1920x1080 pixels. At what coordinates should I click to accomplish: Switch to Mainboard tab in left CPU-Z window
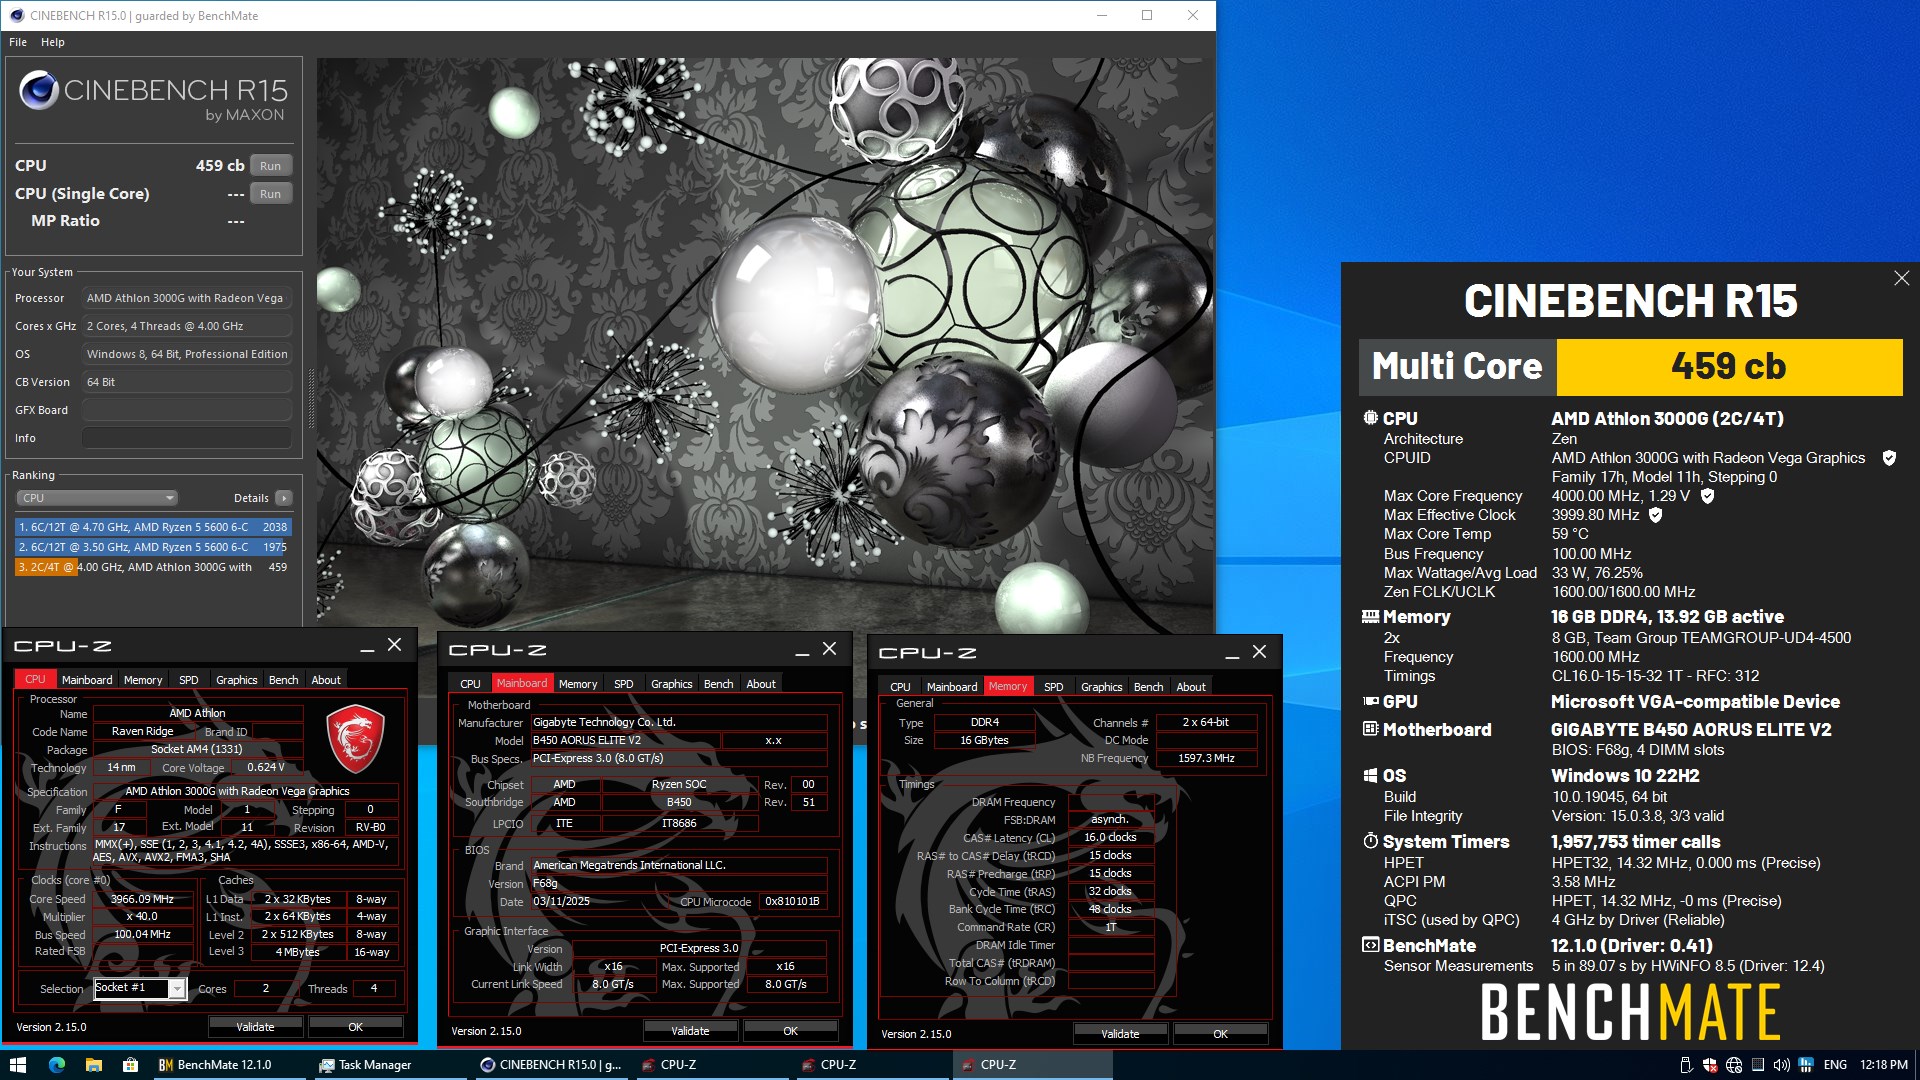pyautogui.click(x=87, y=680)
